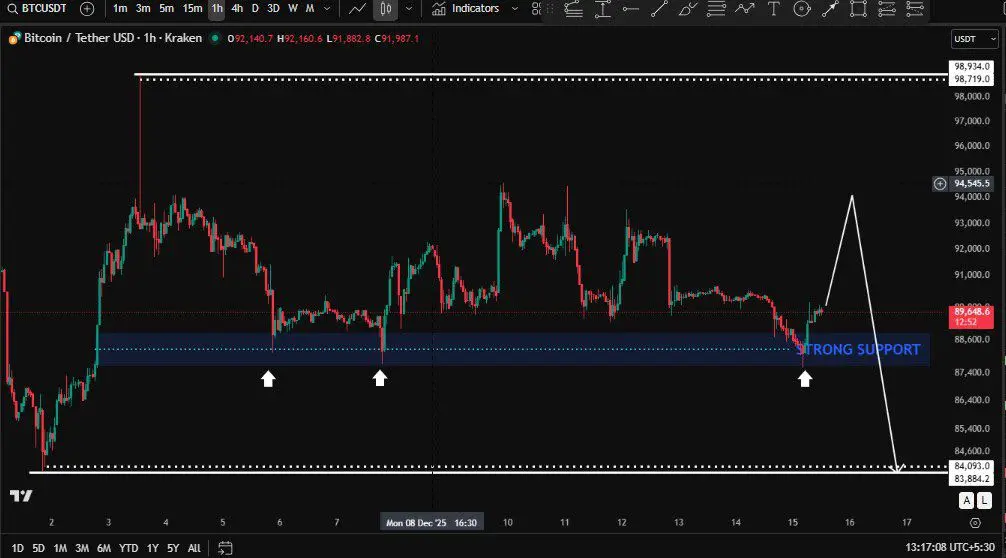Screen dimensions: 1006x558
Task: Open chart settings gear icon
Action: (975, 523)
